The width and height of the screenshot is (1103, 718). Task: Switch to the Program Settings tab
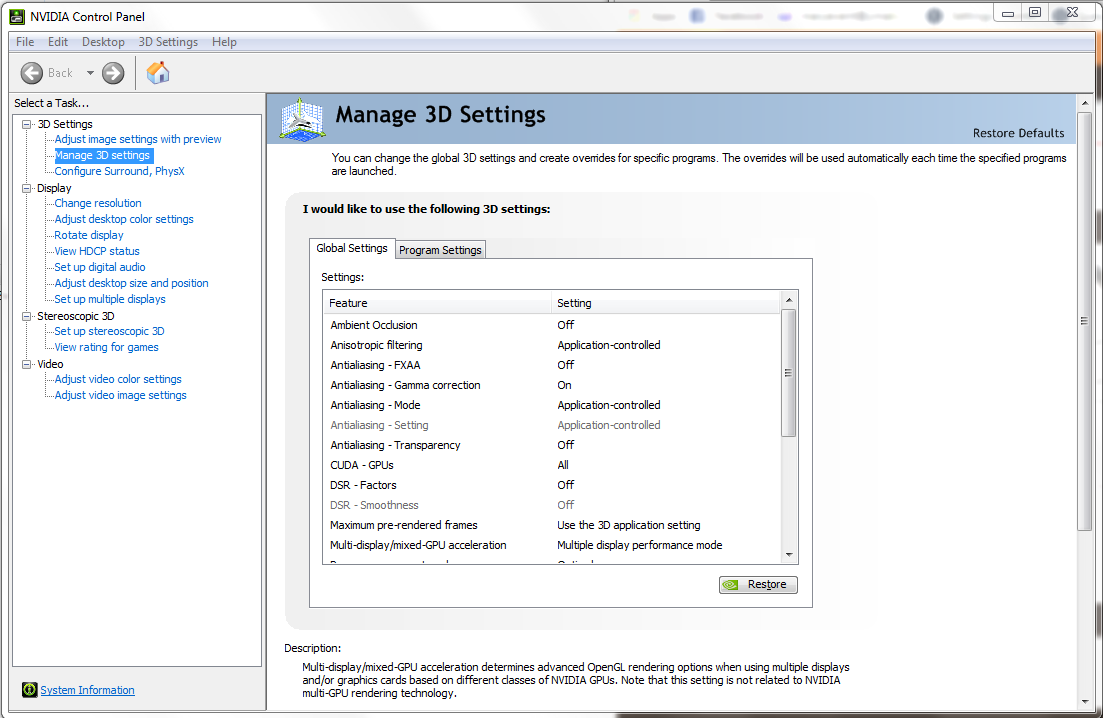440,250
